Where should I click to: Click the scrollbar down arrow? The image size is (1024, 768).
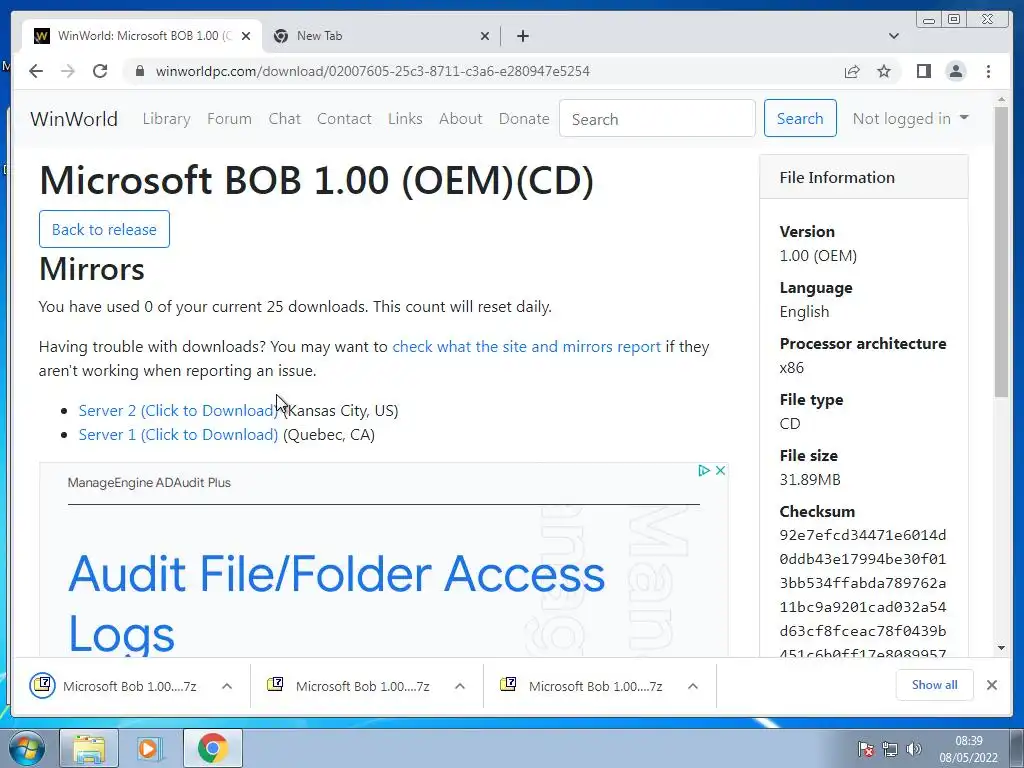tap(1001, 648)
